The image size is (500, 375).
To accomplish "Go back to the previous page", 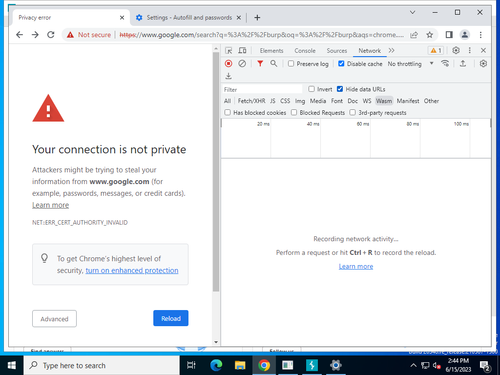I will 19,35.
